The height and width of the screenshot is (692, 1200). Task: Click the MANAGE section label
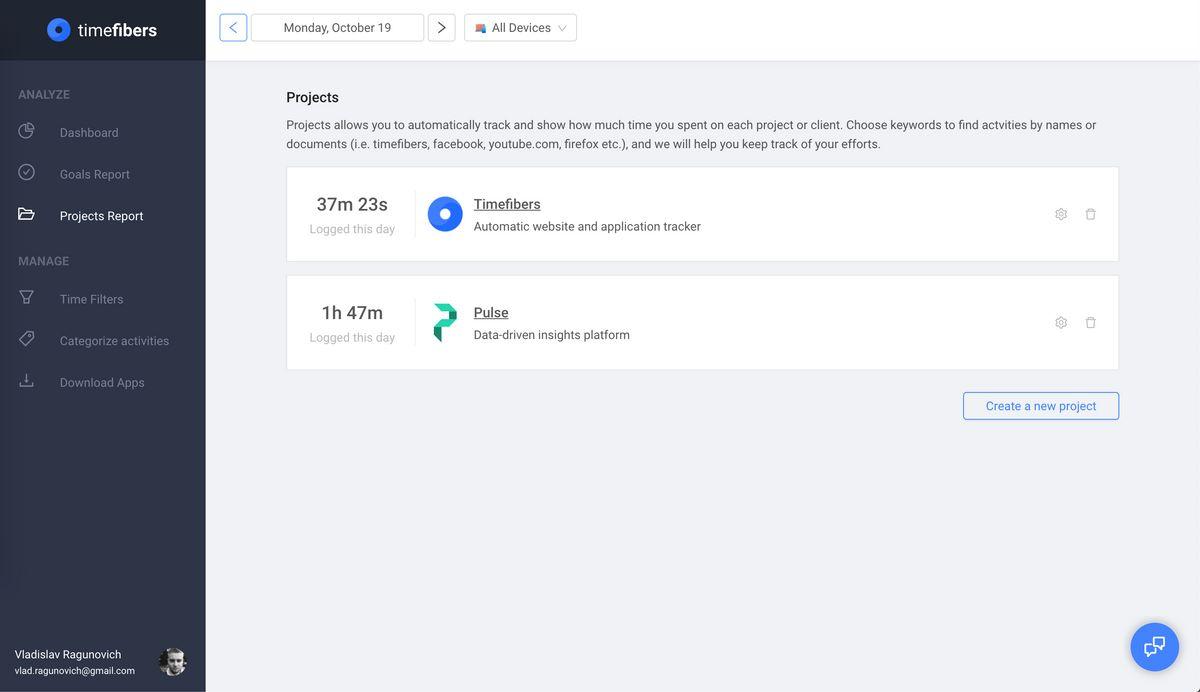(44, 261)
